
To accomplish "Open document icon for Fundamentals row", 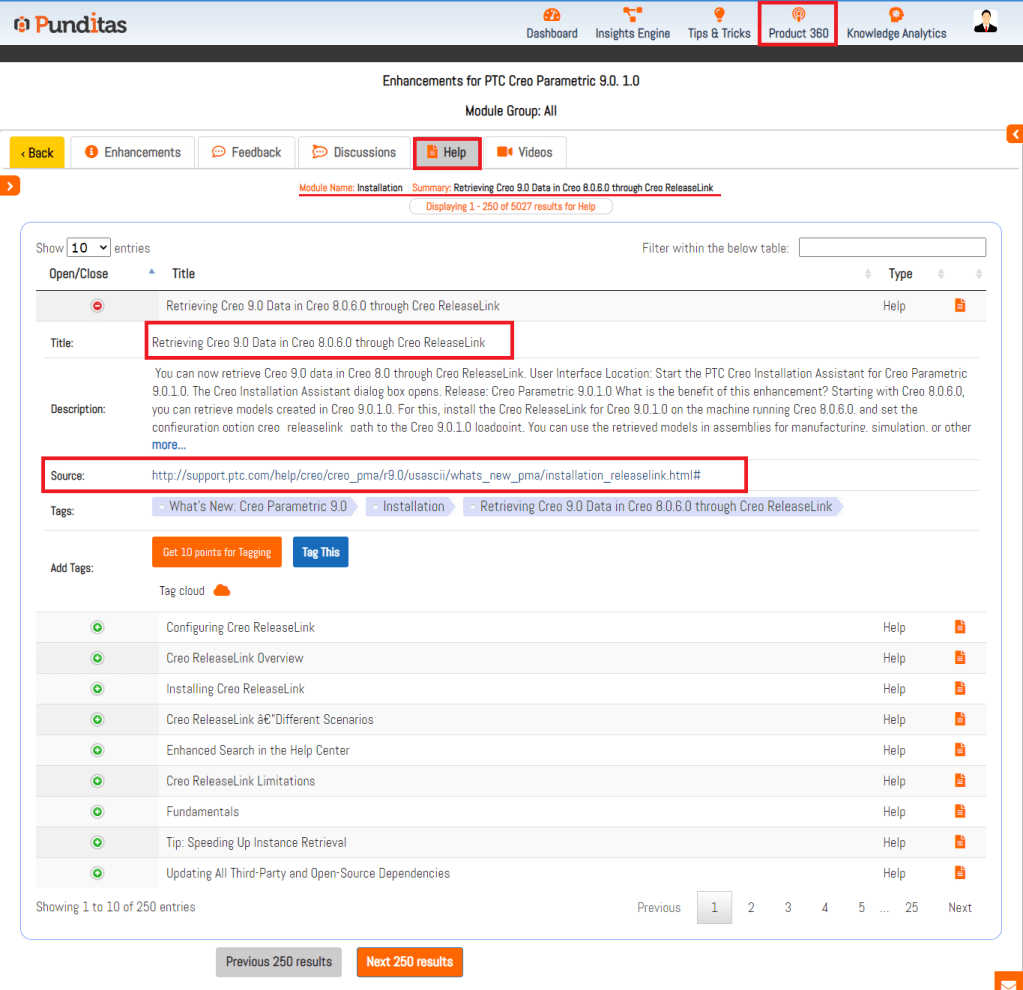I will pyautogui.click(x=960, y=811).
